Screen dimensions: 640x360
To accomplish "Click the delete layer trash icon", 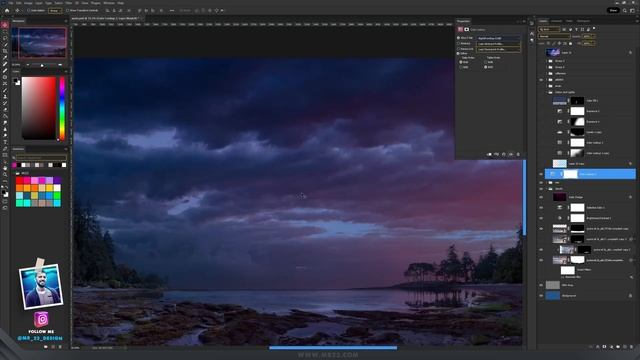I will [631, 347].
